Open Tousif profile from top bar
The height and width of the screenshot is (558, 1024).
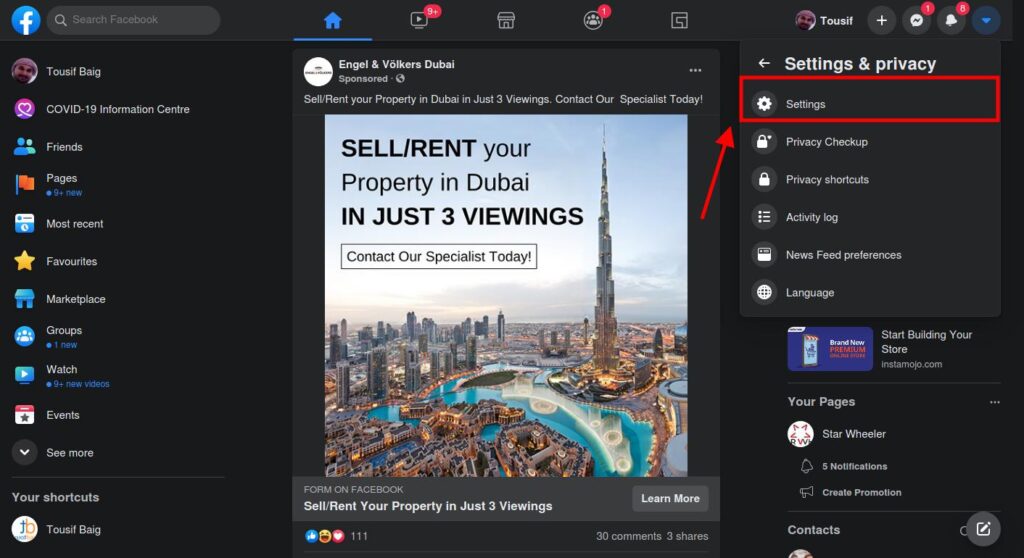(824, 20)
